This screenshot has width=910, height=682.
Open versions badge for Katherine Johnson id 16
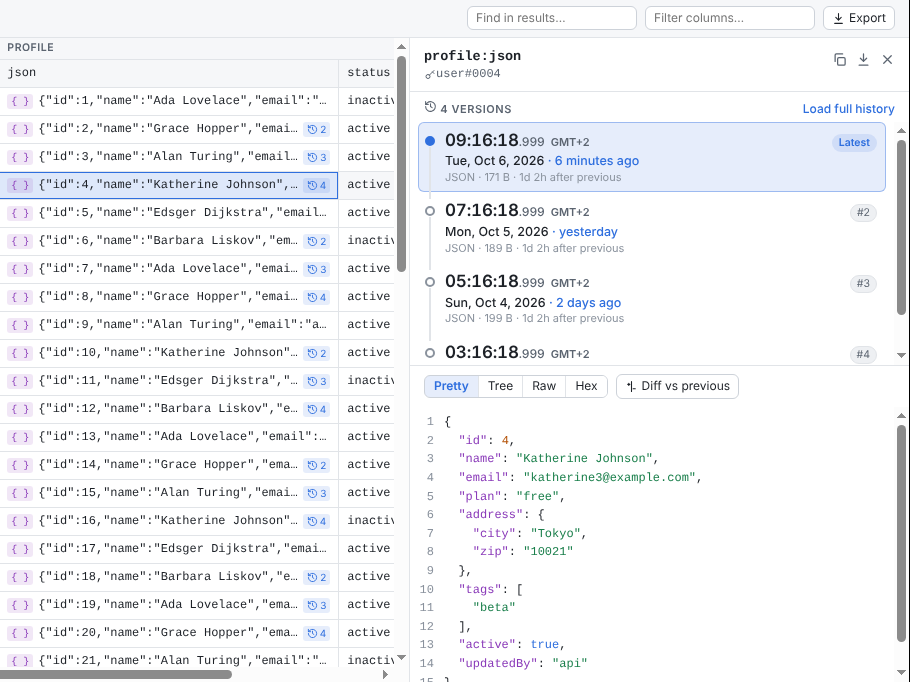coord(317,521)
